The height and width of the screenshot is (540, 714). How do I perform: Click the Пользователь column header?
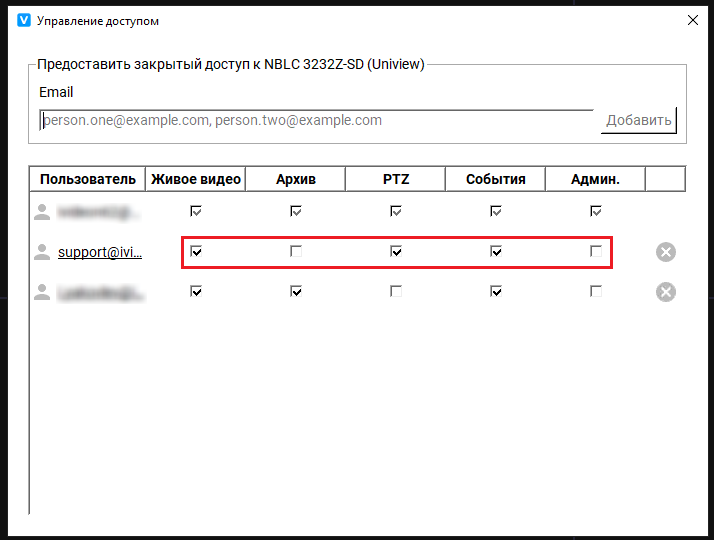[87, 179]
